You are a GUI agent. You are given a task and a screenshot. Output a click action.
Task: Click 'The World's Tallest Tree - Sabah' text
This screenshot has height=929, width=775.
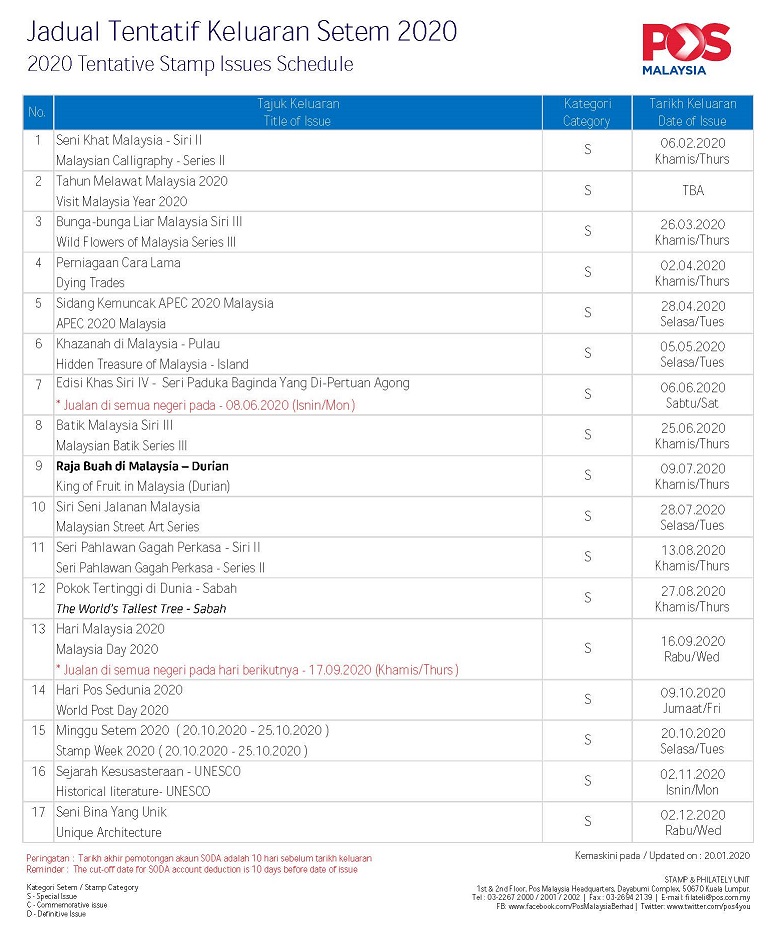pos(141,608)
